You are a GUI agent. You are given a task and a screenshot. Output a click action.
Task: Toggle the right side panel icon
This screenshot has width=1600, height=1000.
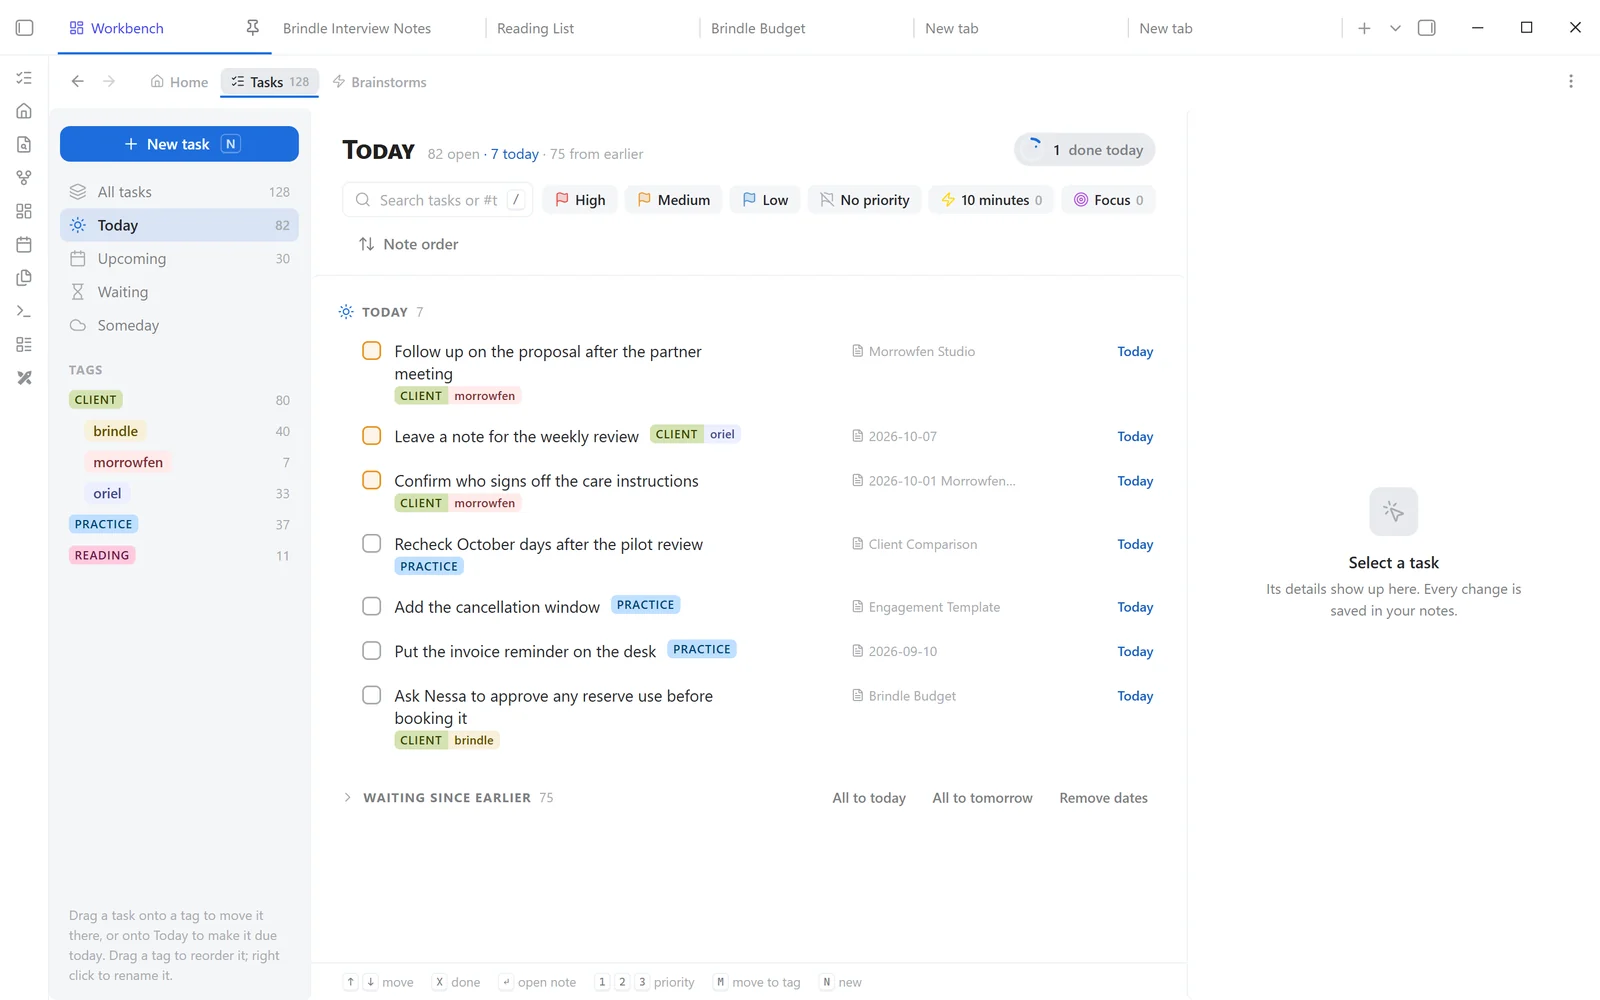pyautogui.click(x=1427, y=28)
